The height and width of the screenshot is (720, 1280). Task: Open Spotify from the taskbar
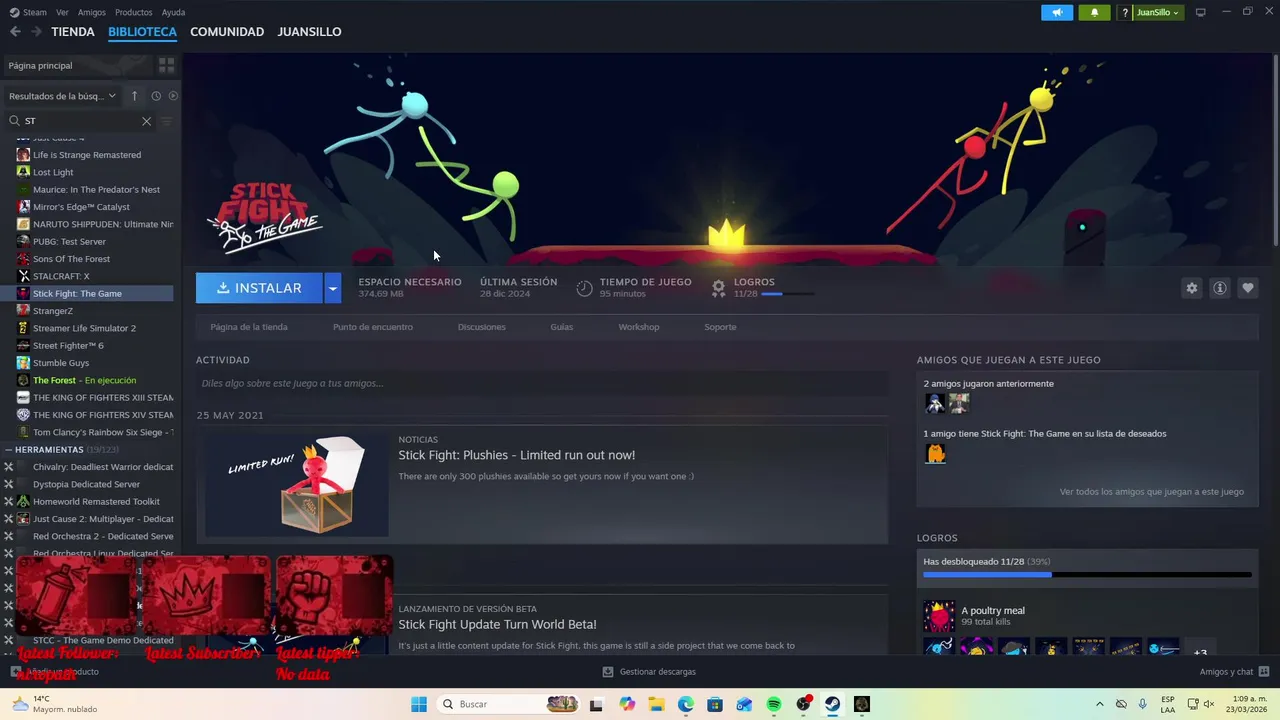tap(774, 704)
